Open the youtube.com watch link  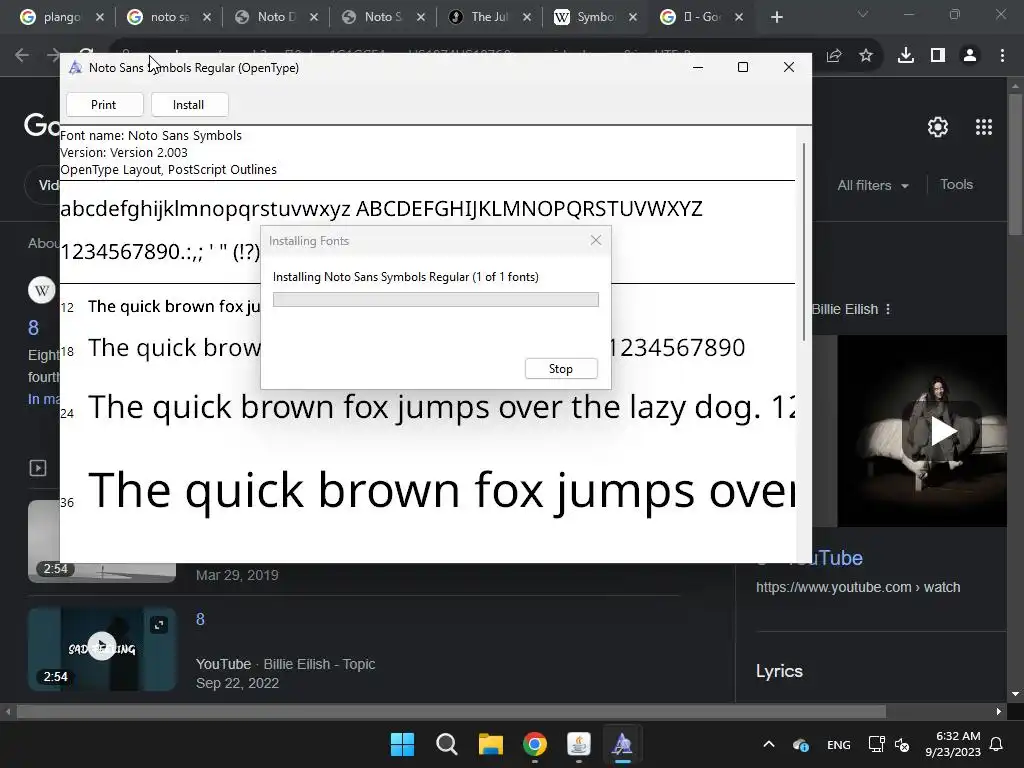[x=857, y=587]
